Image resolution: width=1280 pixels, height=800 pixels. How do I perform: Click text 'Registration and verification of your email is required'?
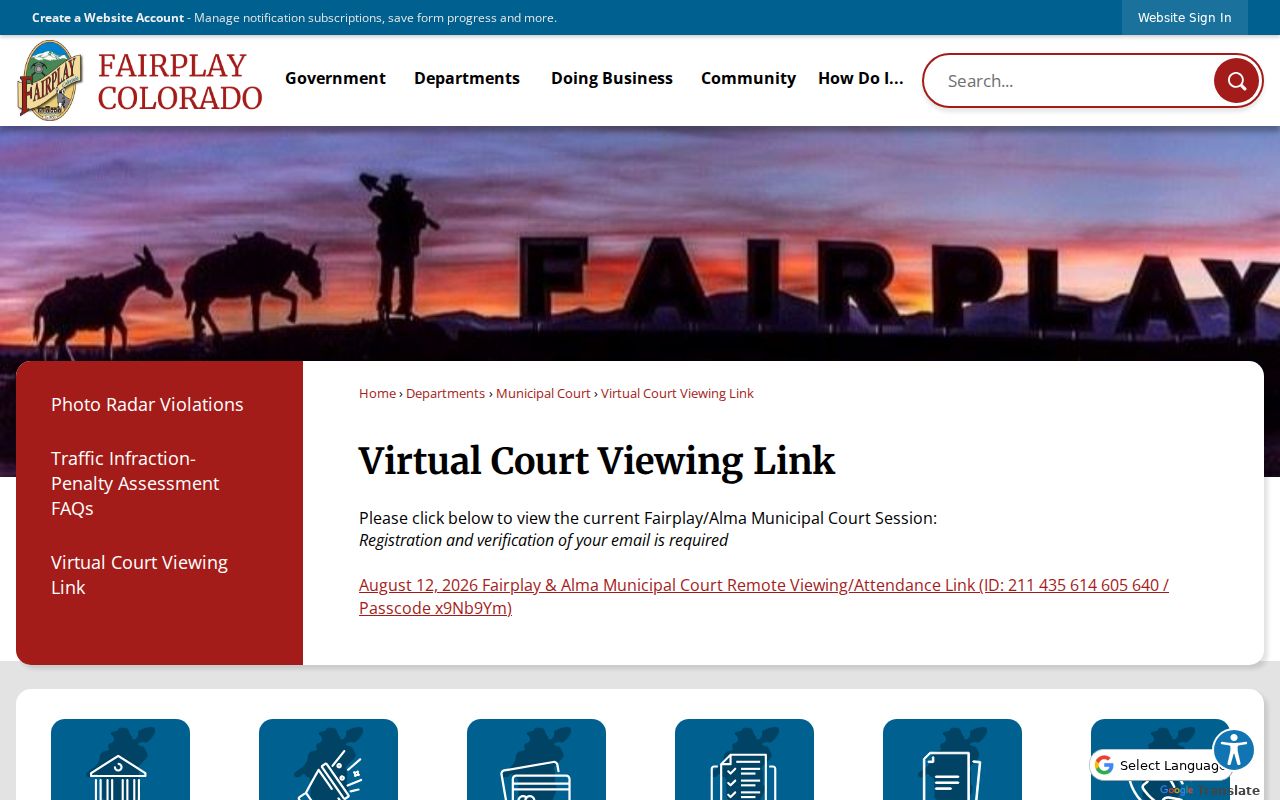pos(543,540)
